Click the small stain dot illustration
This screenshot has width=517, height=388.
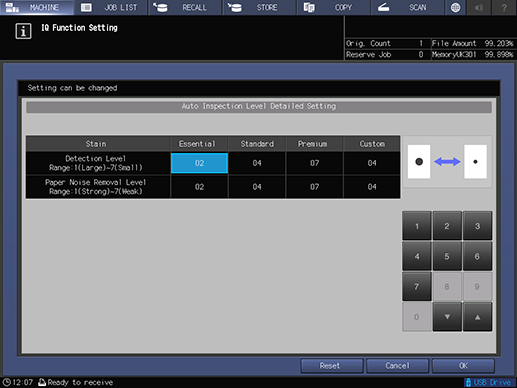coord(475,162)
